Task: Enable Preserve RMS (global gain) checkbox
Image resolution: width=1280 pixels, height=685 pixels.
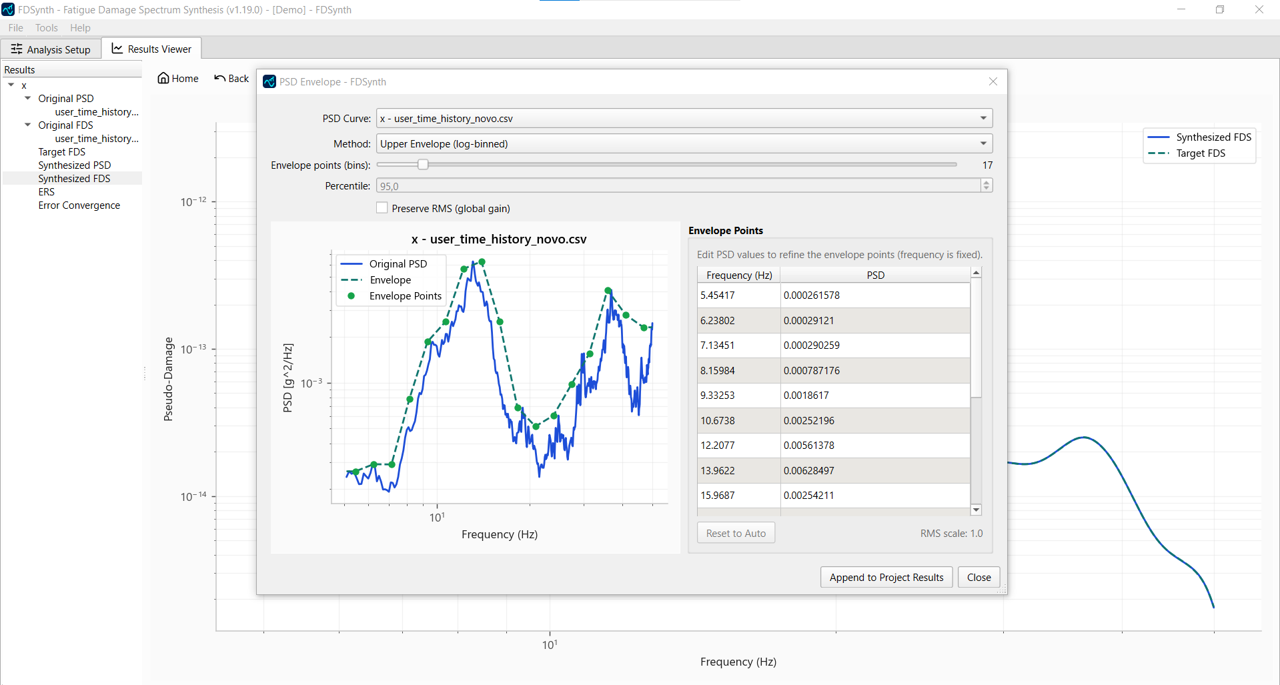Action: 382,208
